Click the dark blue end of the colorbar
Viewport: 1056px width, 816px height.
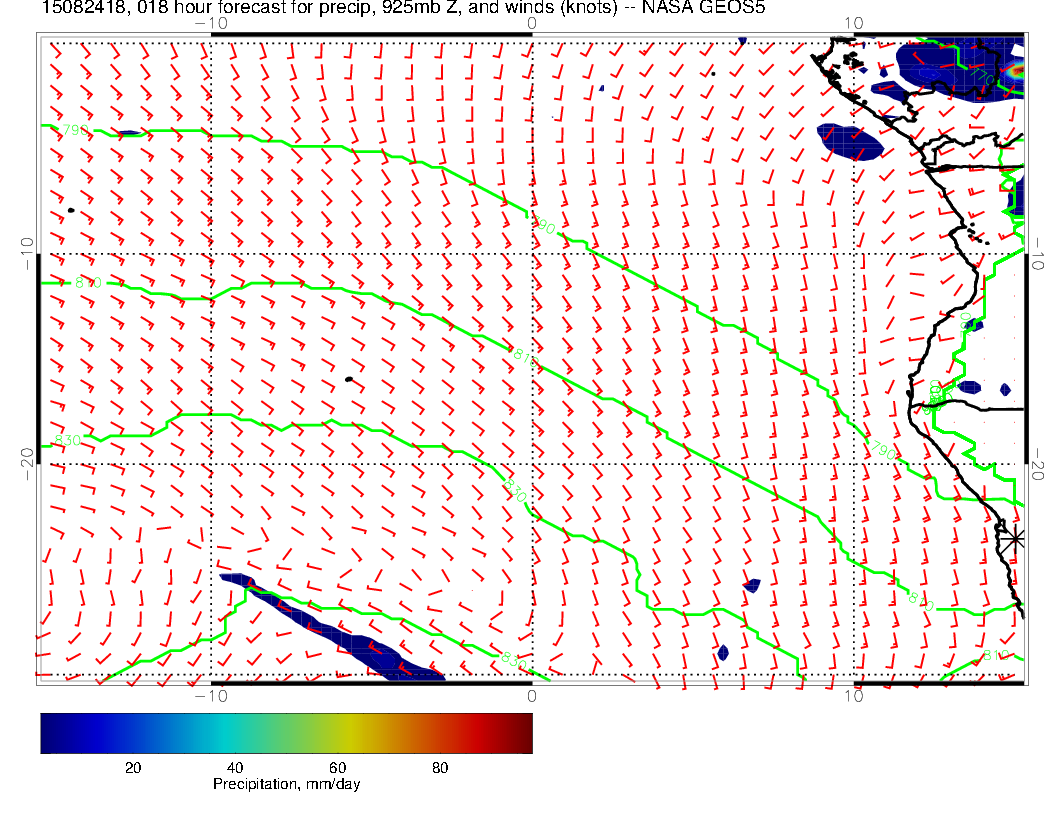pos(50,732)
